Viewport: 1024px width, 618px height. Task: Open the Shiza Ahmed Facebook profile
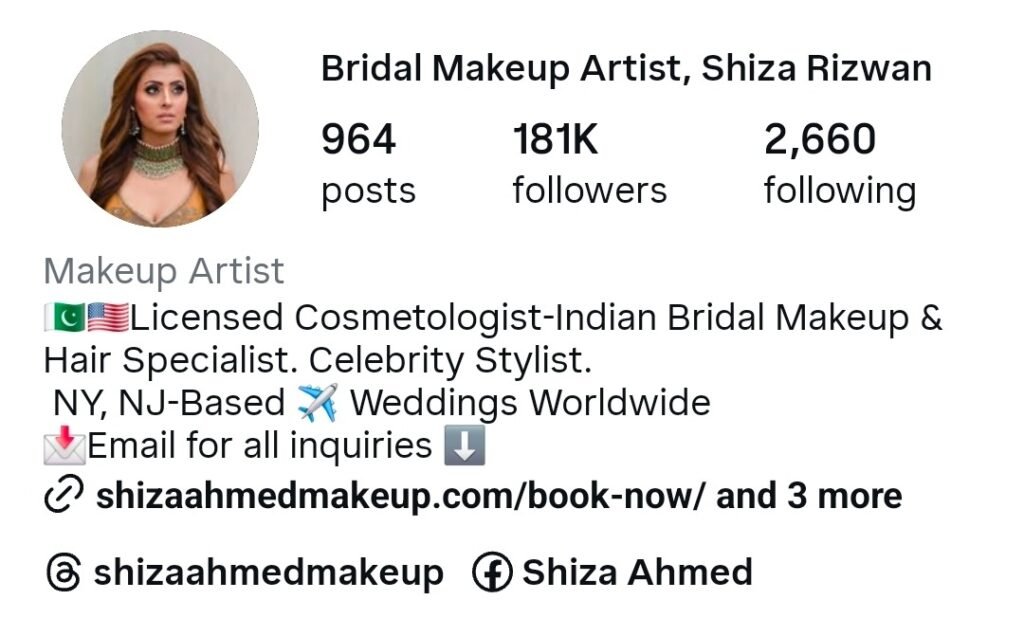point(637,573)
